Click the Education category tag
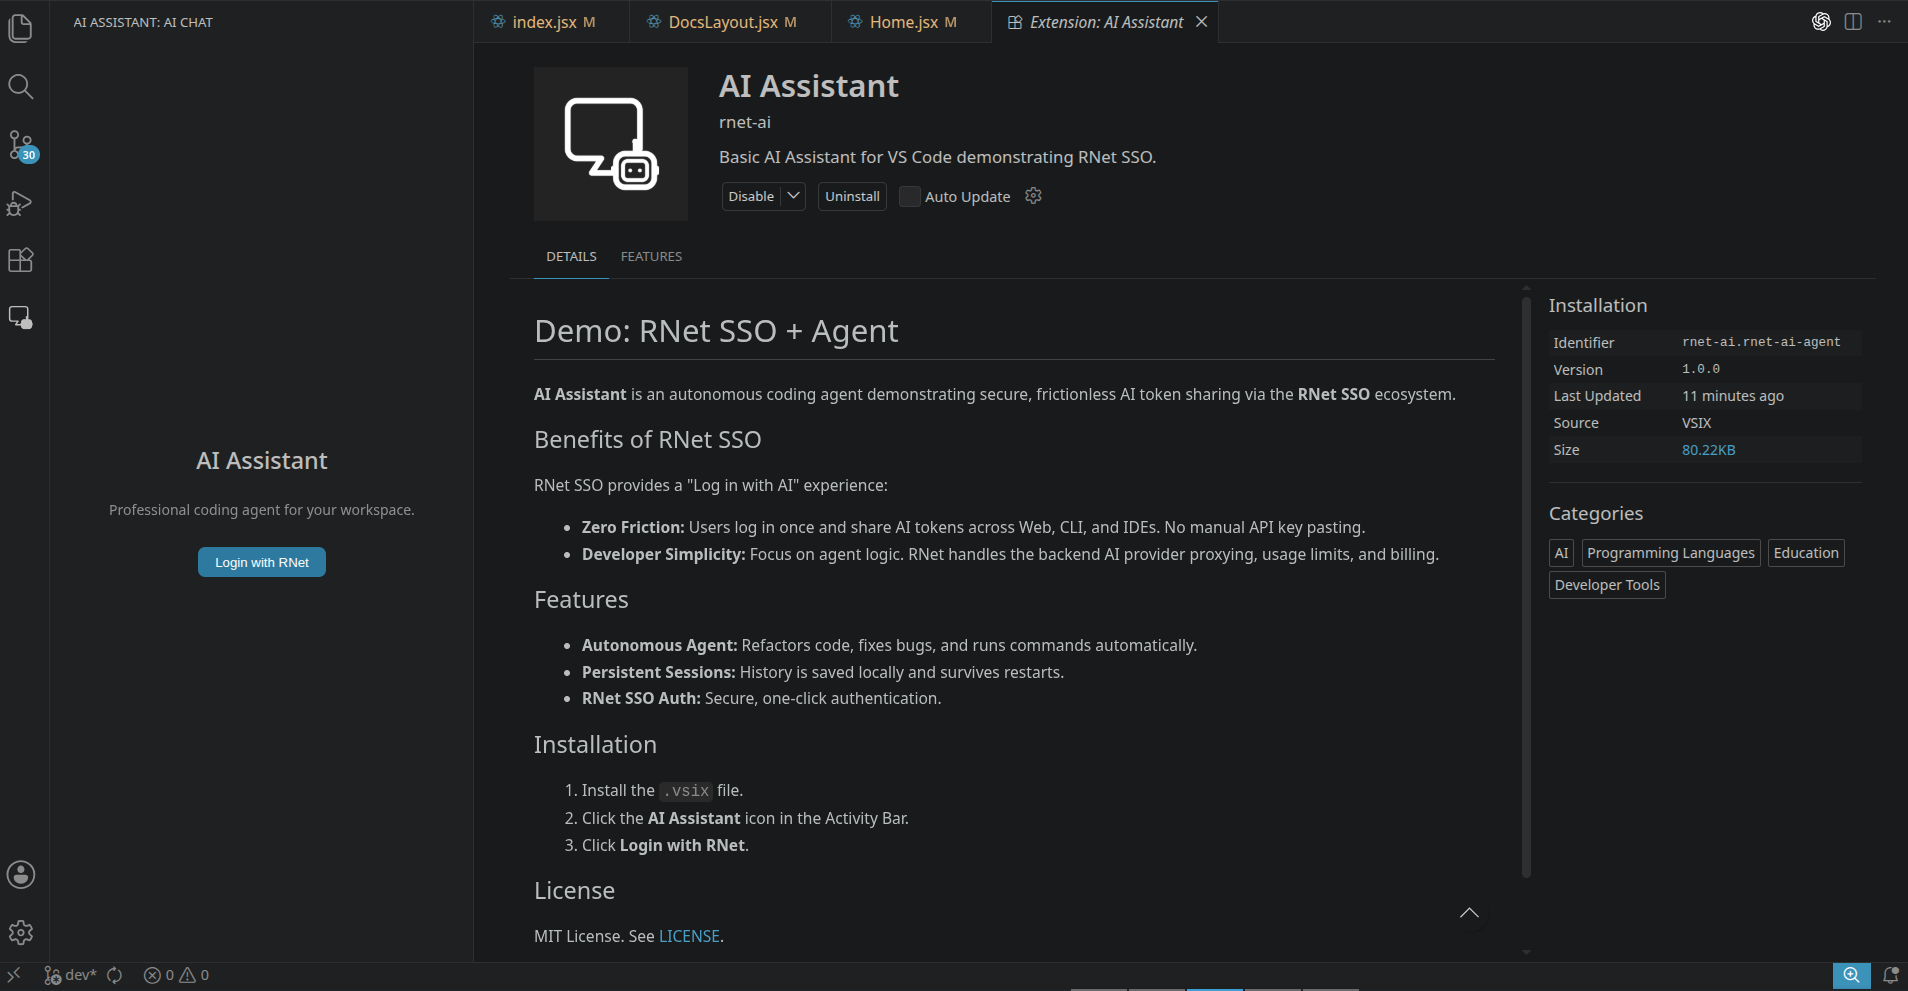1908x991 pixels. coord(1806,553)
